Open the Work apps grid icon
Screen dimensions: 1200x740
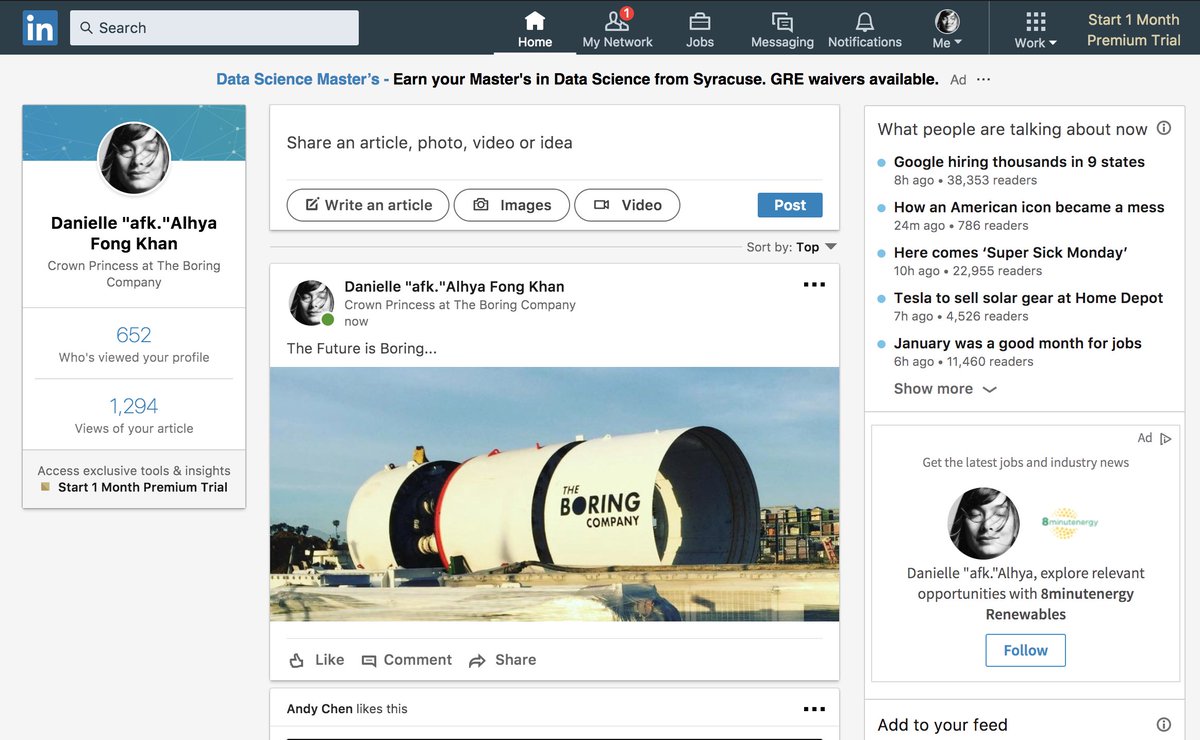pos(1036,21)
